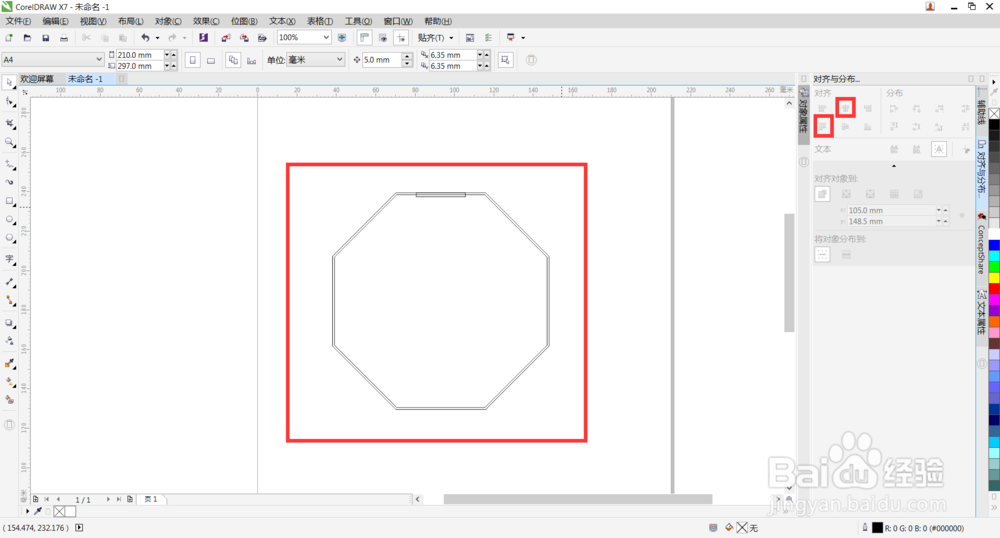This screenshot has height=538, width=1000.
Task: Click the Import icon in the toolbar
Action: click(x=226, y=38)
